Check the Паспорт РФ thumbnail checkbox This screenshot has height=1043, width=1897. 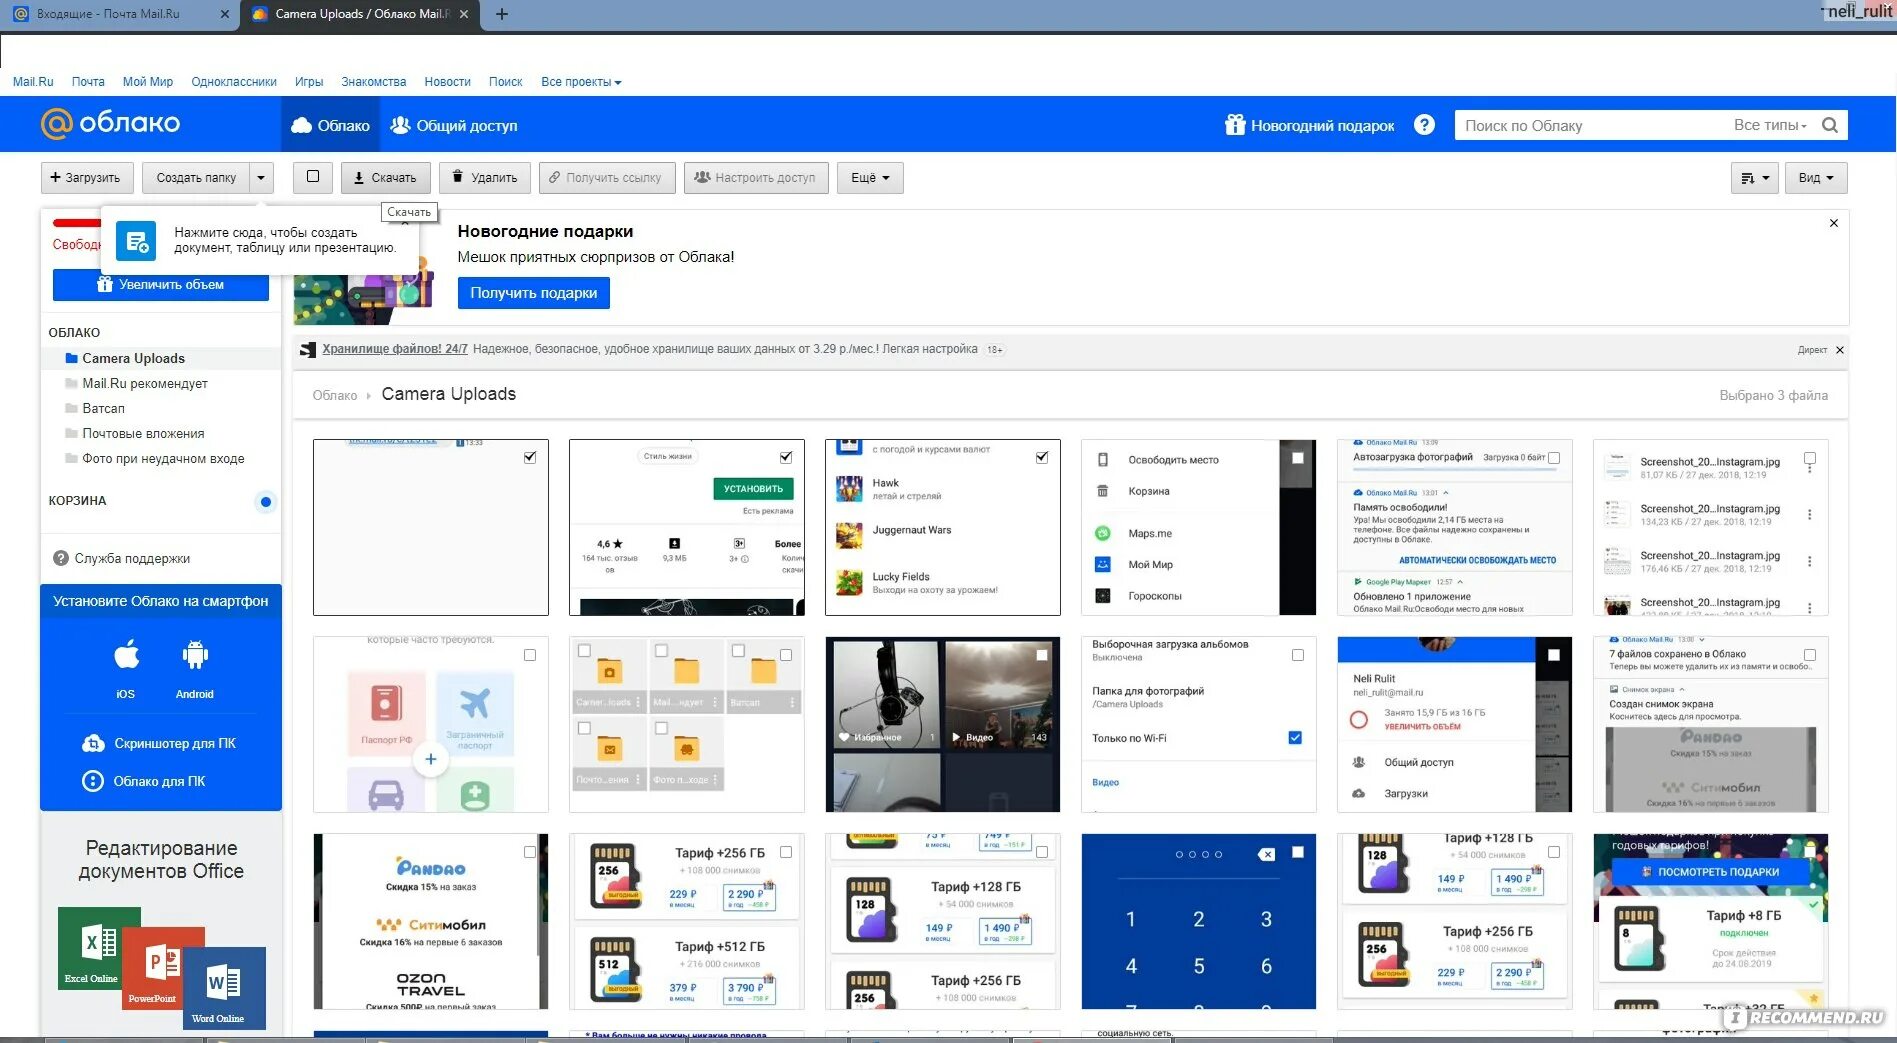(530, 655)
